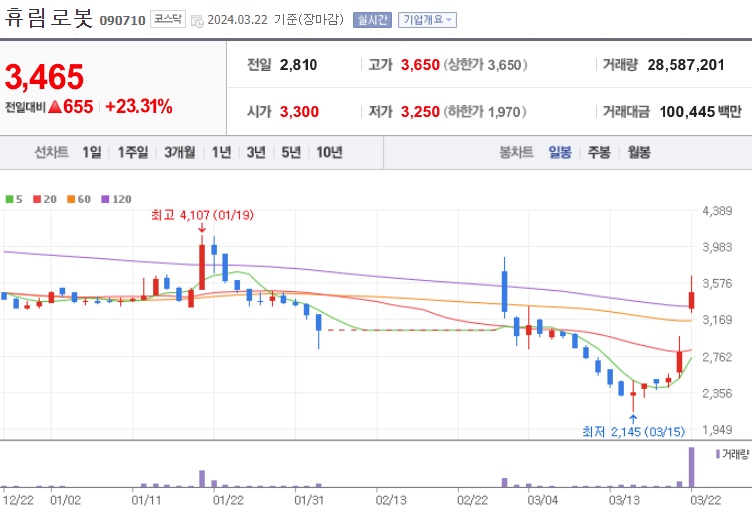Click the 최고 4,107 (01/19) high marker
The width and height of the screenshot is (752, 514).
pos(202,215)
